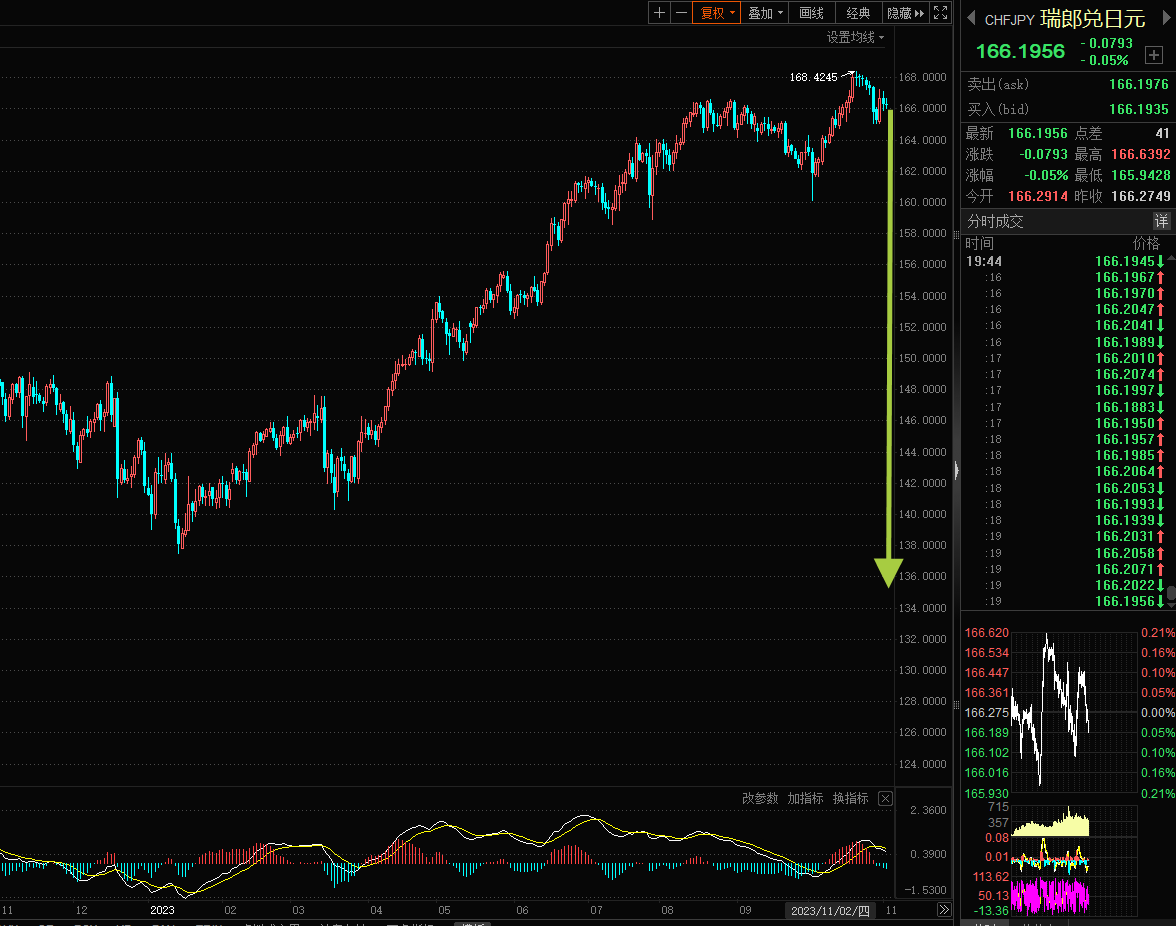Add CHFJPY to watchlist with plus box
Viewport: 1176px width, 926px height.
click(1154, 55)
